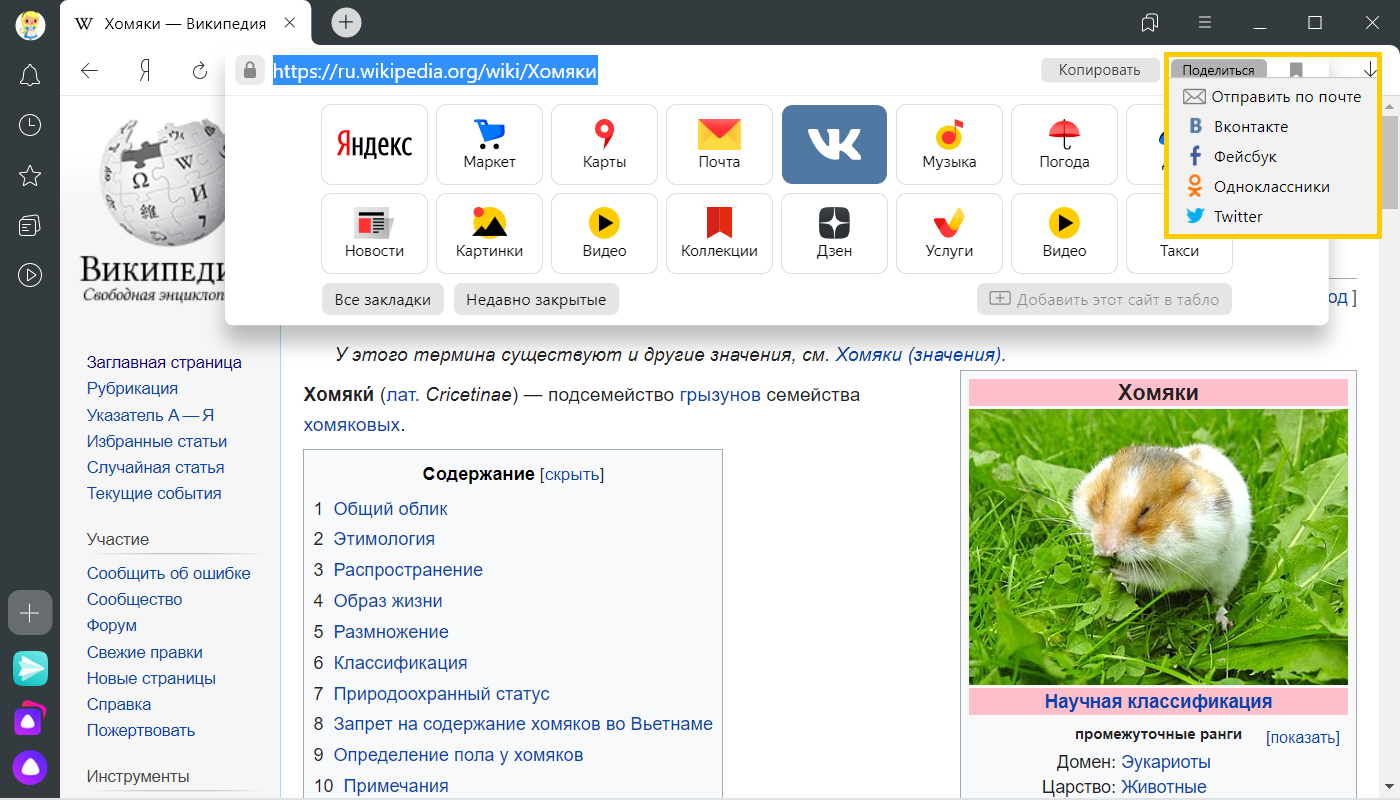Viewport: 1400px width, 800px height.
Task: Open the Погода tile
Action: point(1064,145)
